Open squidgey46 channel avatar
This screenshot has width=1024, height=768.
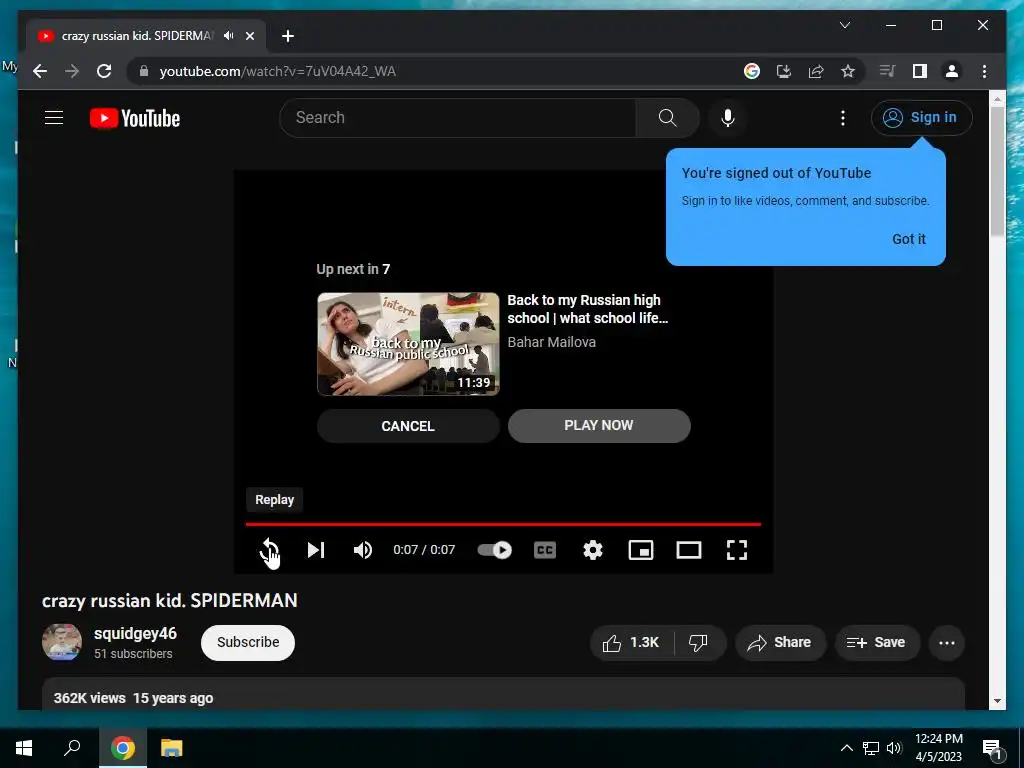62,642
